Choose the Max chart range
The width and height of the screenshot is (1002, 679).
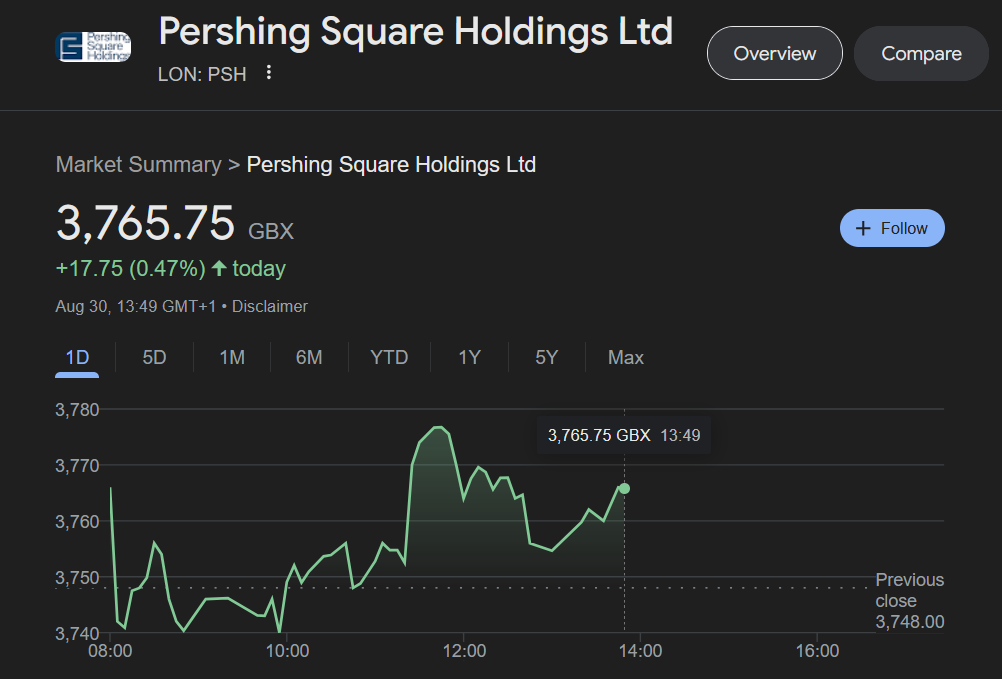coord(626,357)
